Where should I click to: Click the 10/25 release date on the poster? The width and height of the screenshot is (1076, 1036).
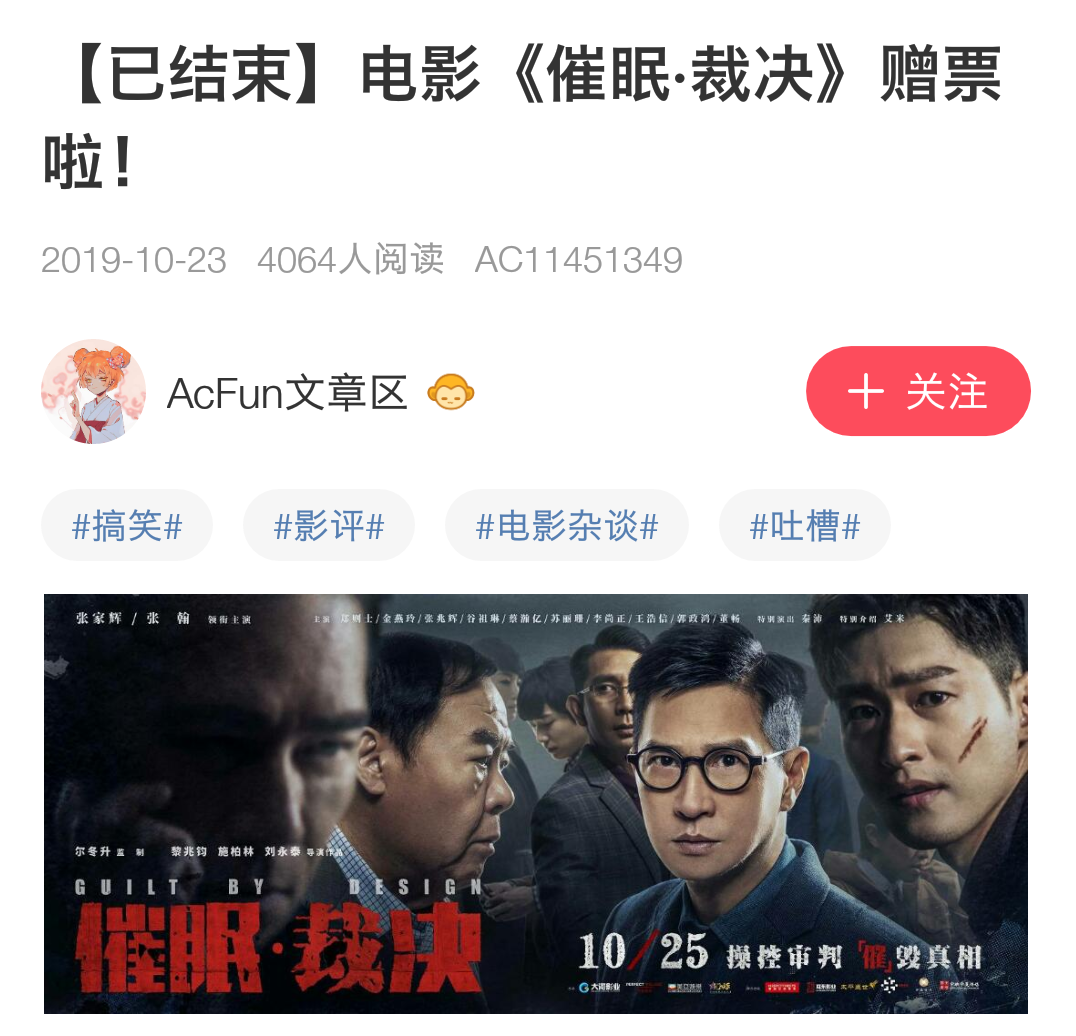[x=642, y=951]
